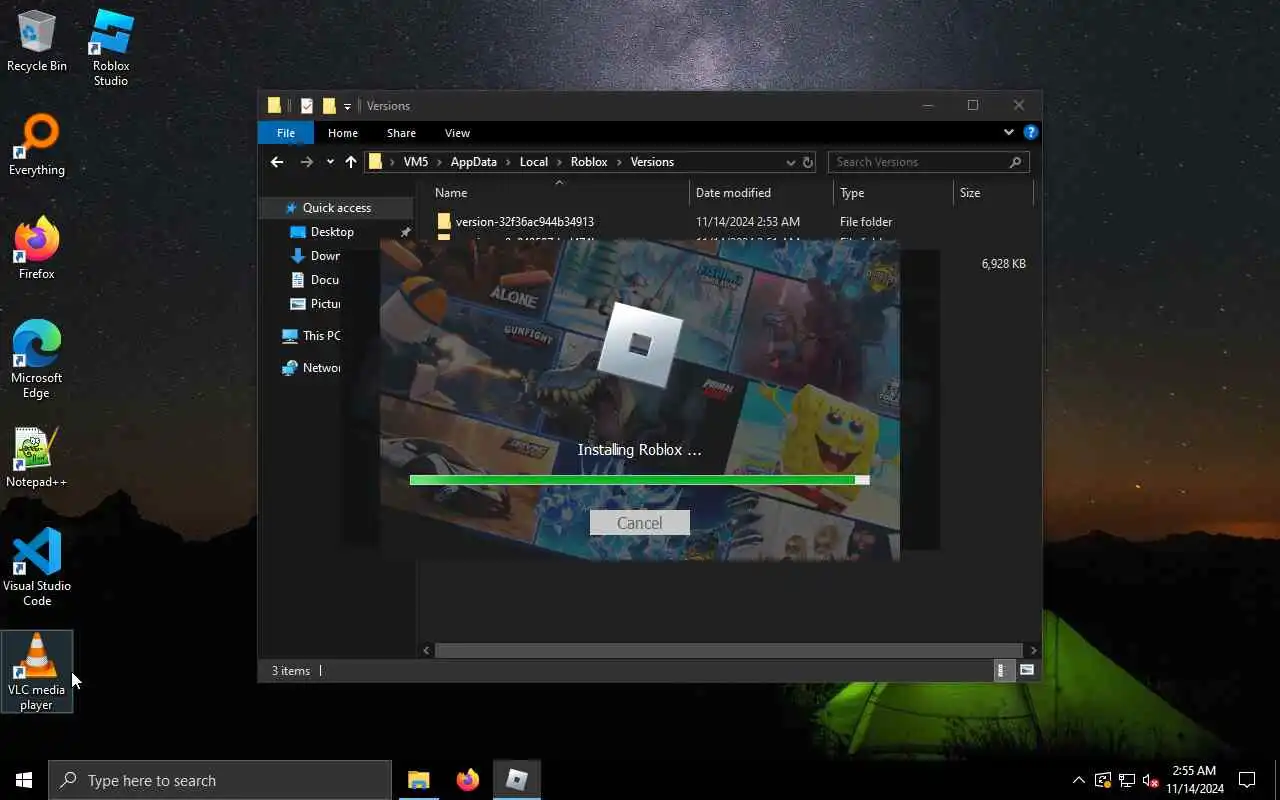This screenshot has height=800, width=1280.
Task: Click the Roblox installation progress bar
Action: click(639, 480)
